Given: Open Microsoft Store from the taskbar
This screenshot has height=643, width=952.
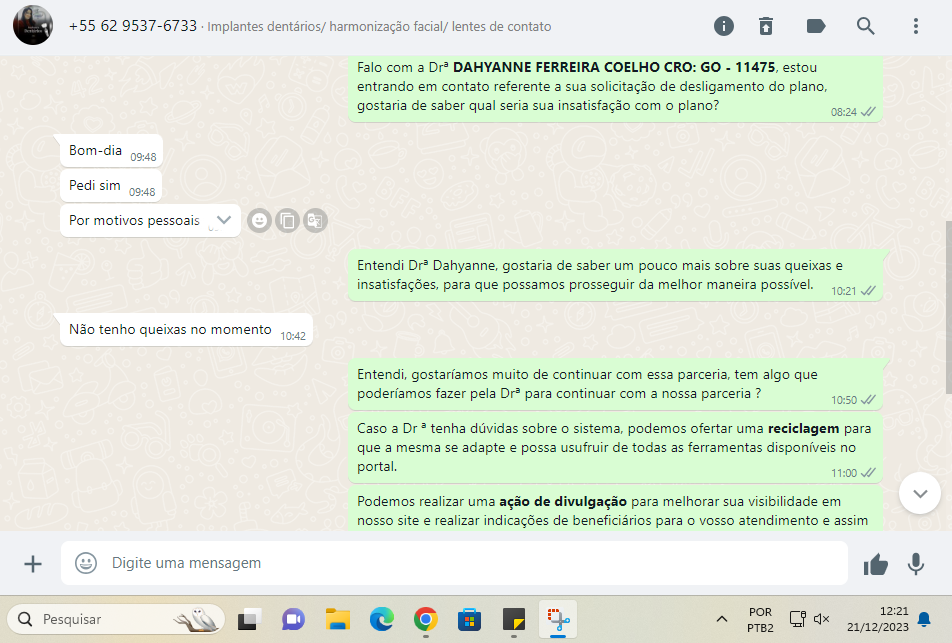Looking at the screenshot, I should (469, 619).
